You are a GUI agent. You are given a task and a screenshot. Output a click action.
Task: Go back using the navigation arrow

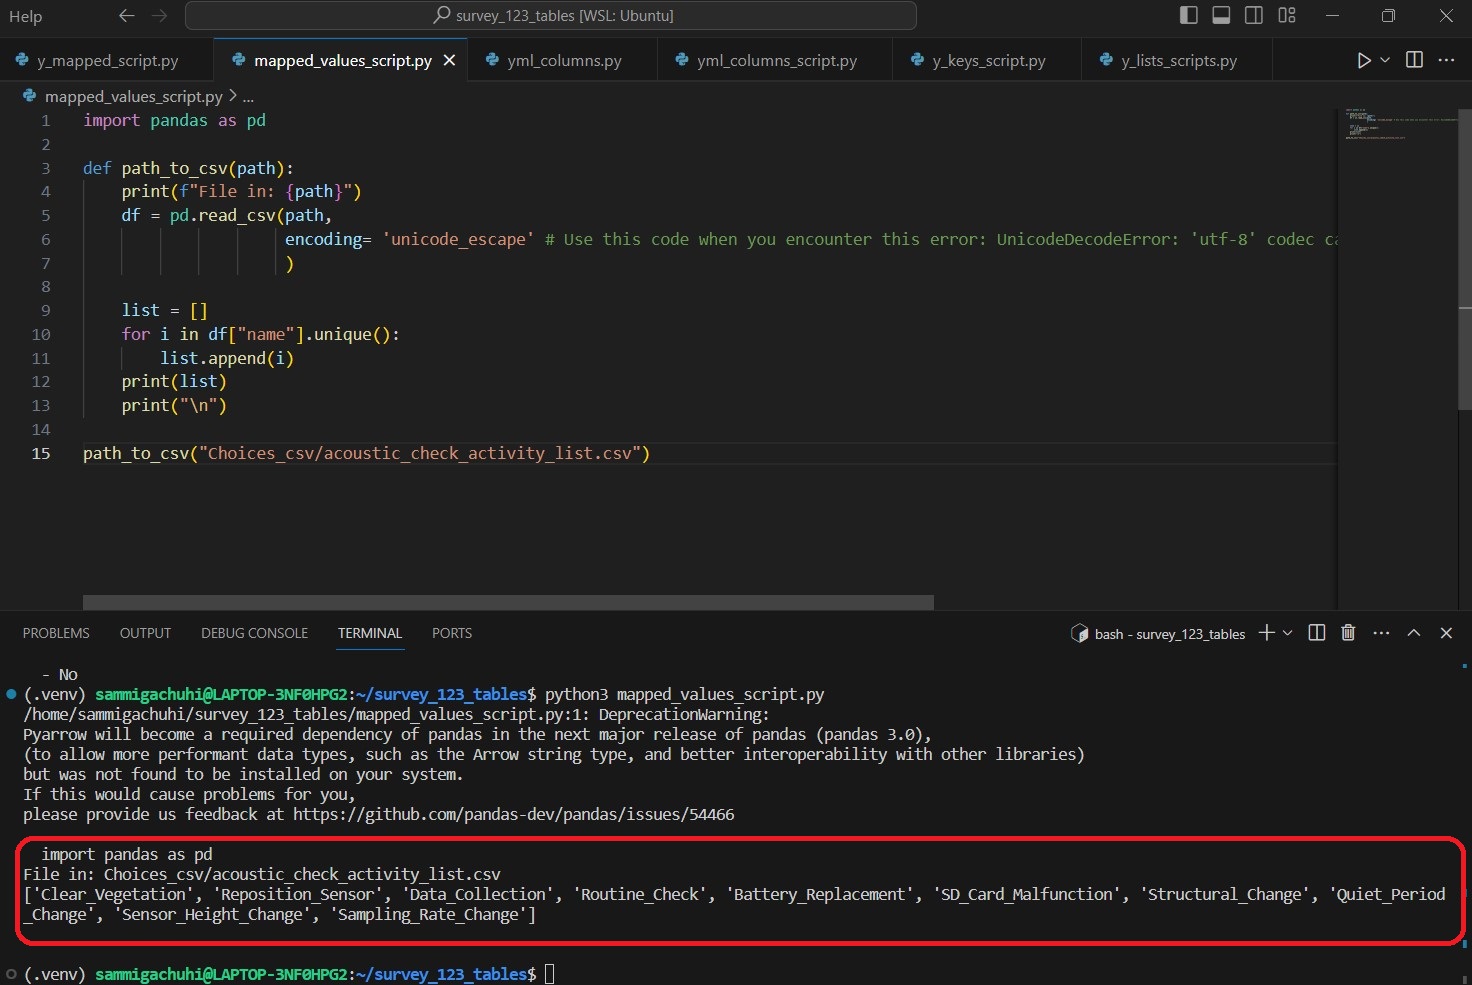(x=126, y=16)
